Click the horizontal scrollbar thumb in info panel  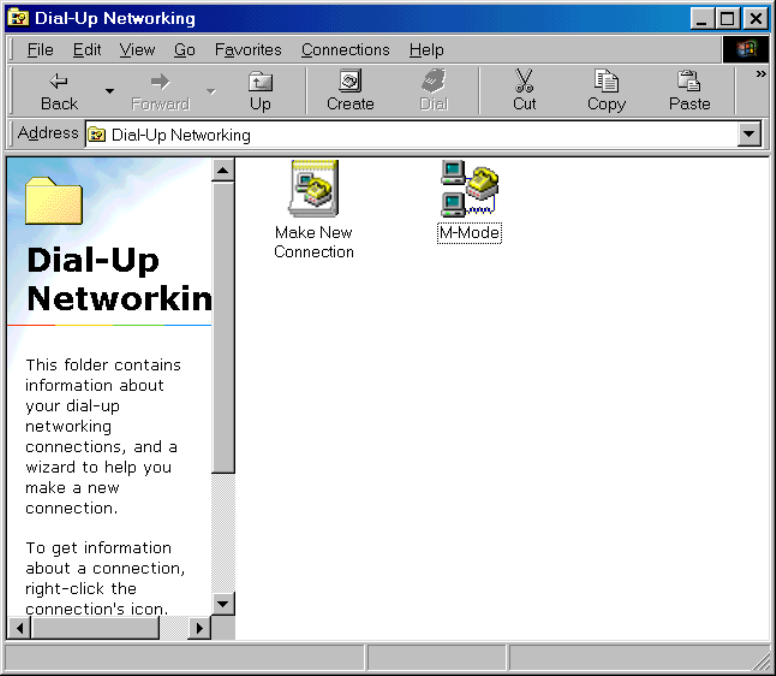pyautogui.click(x=96, y=628)
